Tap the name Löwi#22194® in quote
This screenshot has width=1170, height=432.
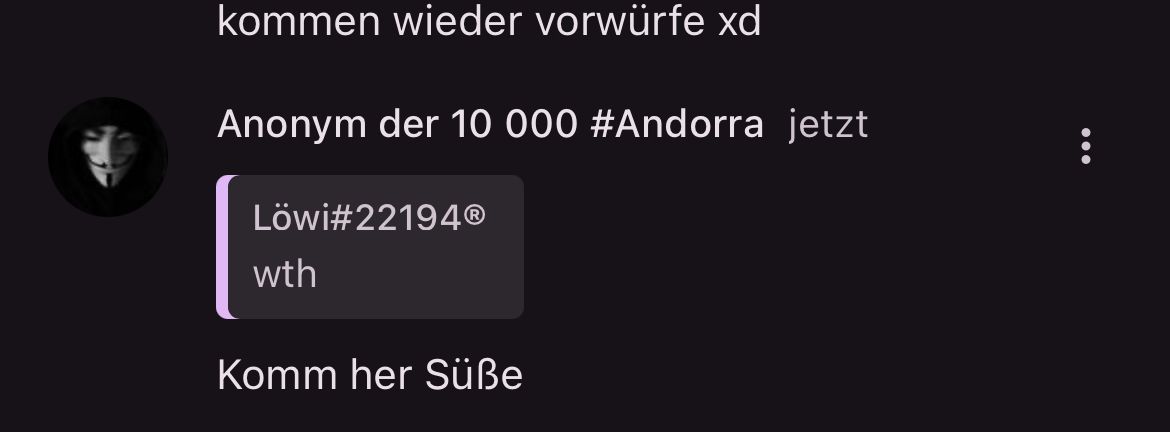point(369,219)
